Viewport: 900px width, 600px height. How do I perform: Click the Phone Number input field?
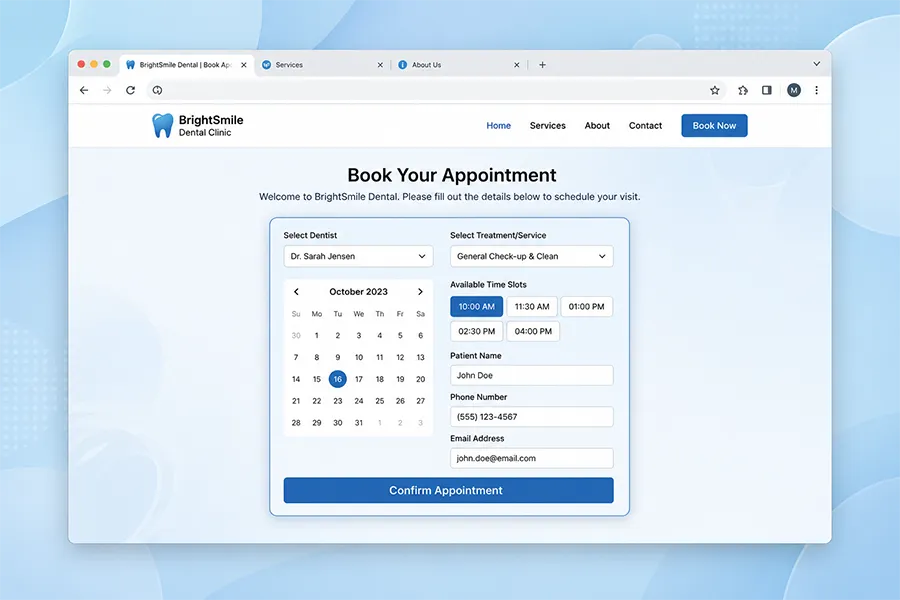[532, 417]
